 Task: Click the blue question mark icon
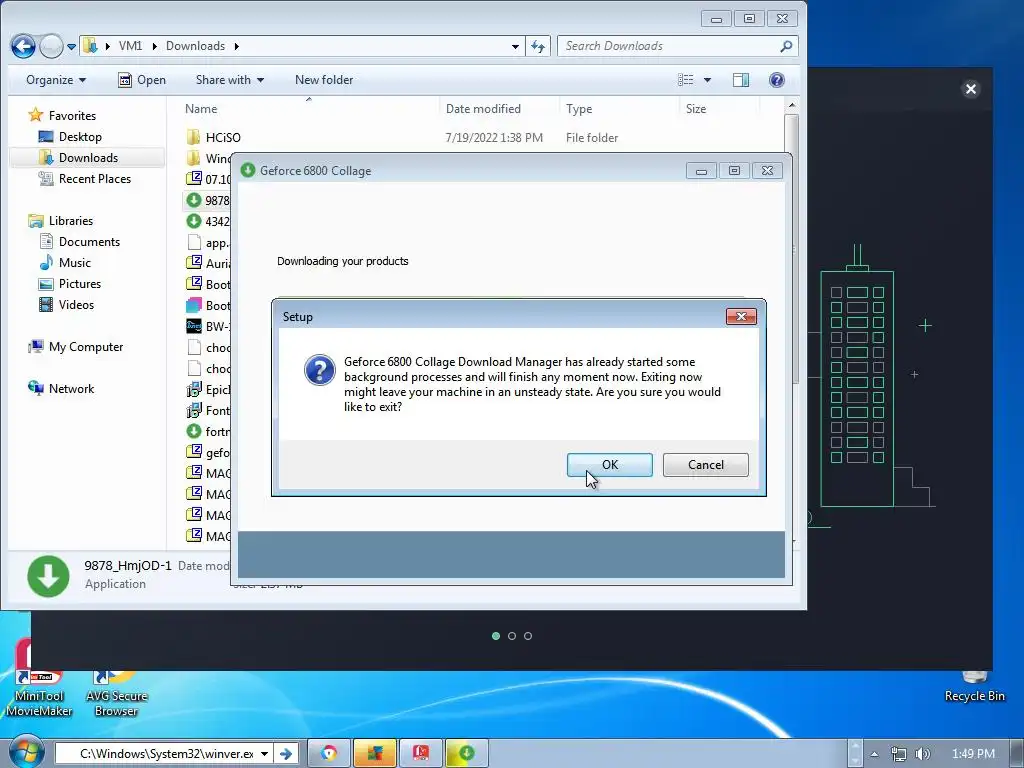(x=320, y=370)
